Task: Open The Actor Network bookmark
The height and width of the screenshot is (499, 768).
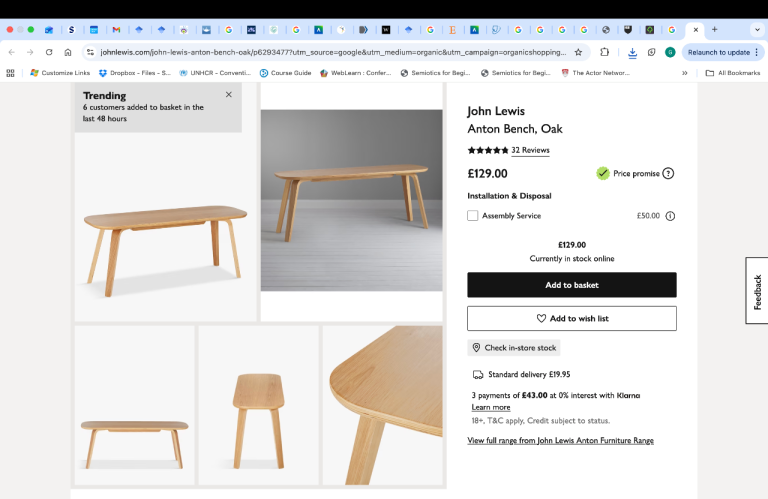Action: [595, 73]
